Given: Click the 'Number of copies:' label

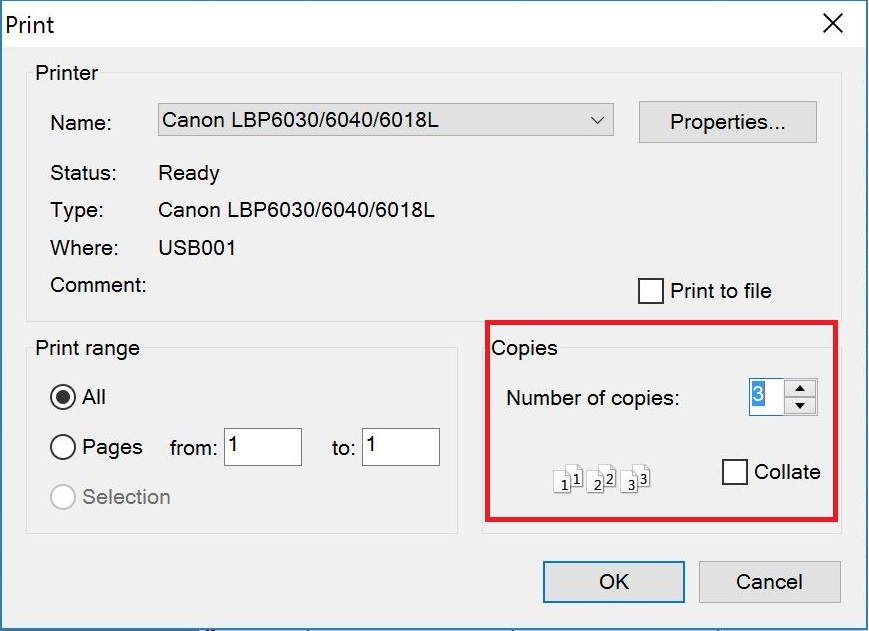Looking at the screenshot, I should (x=592, y=398).
